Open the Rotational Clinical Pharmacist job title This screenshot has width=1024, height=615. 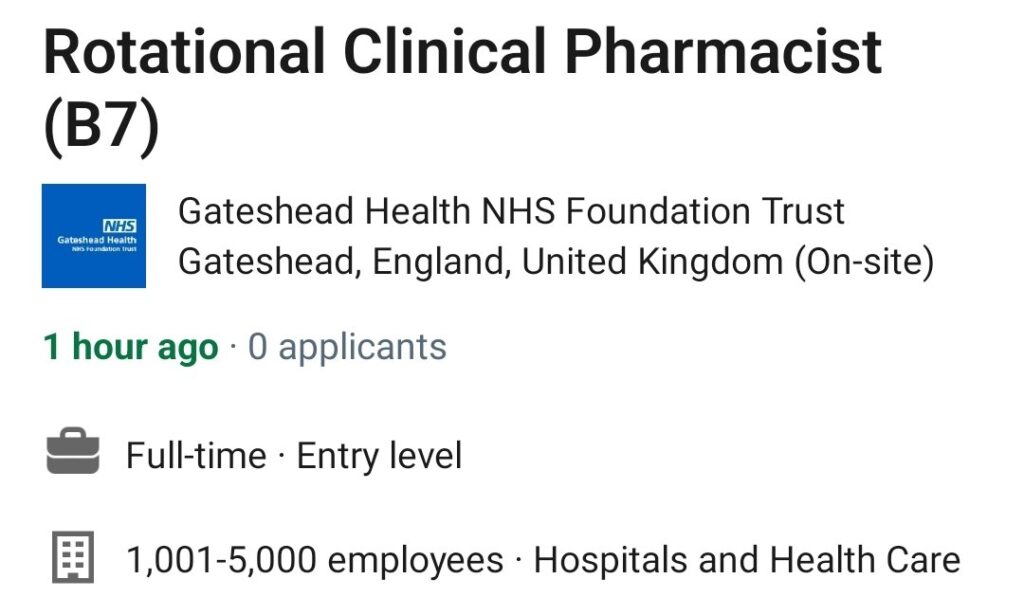click(x=462, y=51)
